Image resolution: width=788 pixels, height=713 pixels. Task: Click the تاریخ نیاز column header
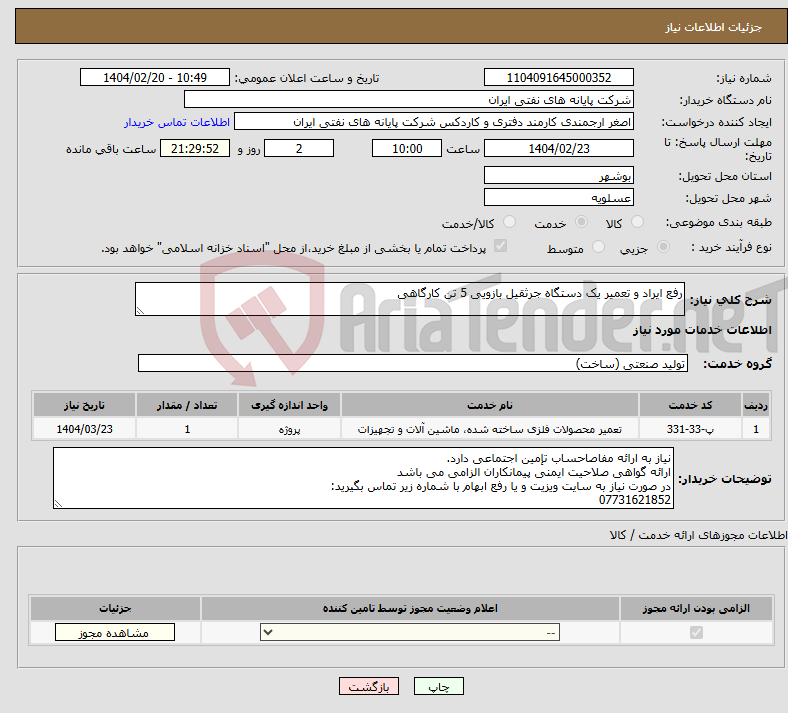point(84,405)
